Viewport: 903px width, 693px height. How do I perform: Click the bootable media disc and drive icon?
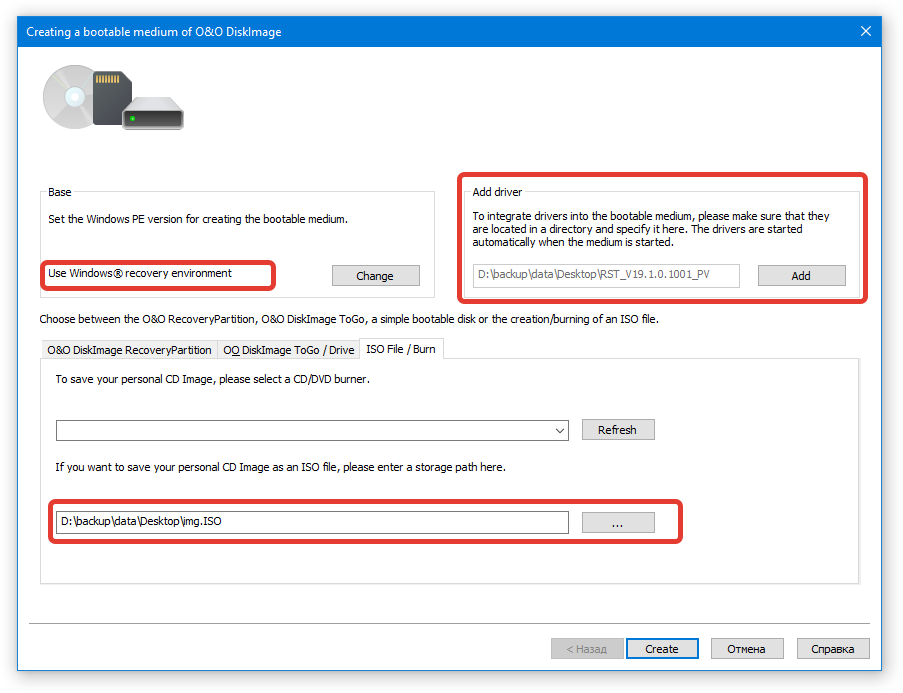[113, 97]
